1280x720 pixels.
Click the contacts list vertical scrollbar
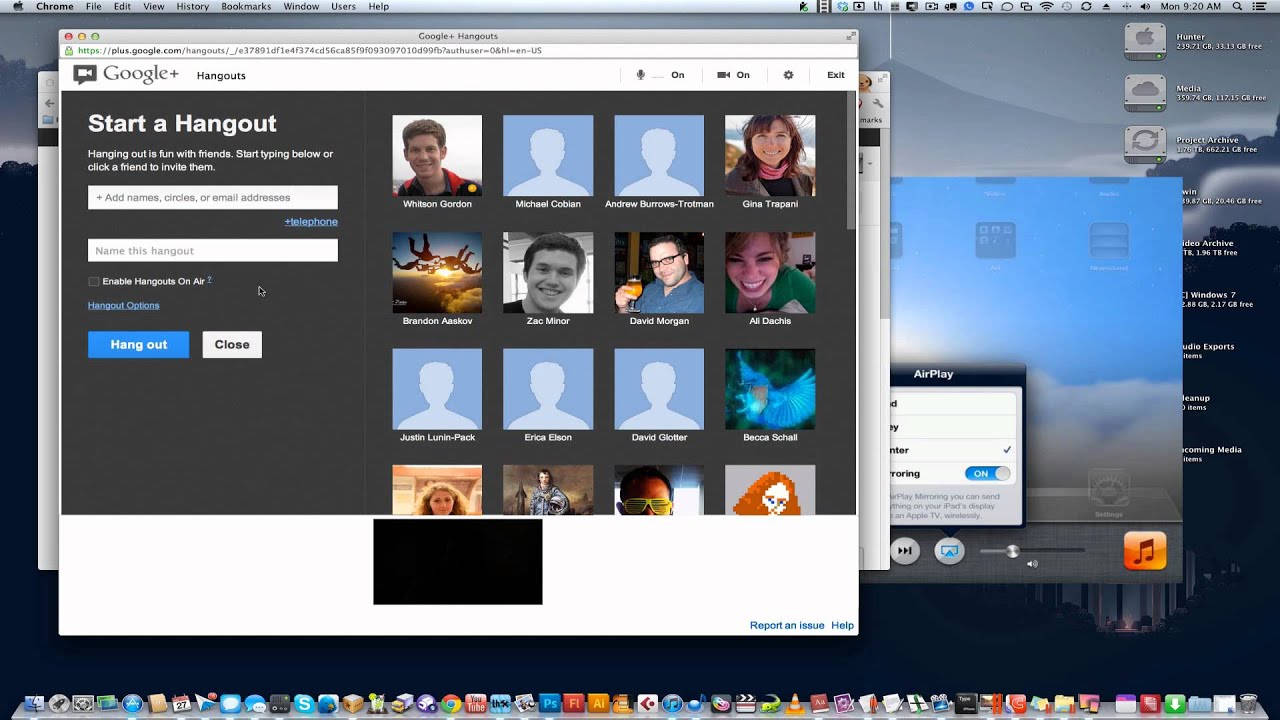point(851,160)
